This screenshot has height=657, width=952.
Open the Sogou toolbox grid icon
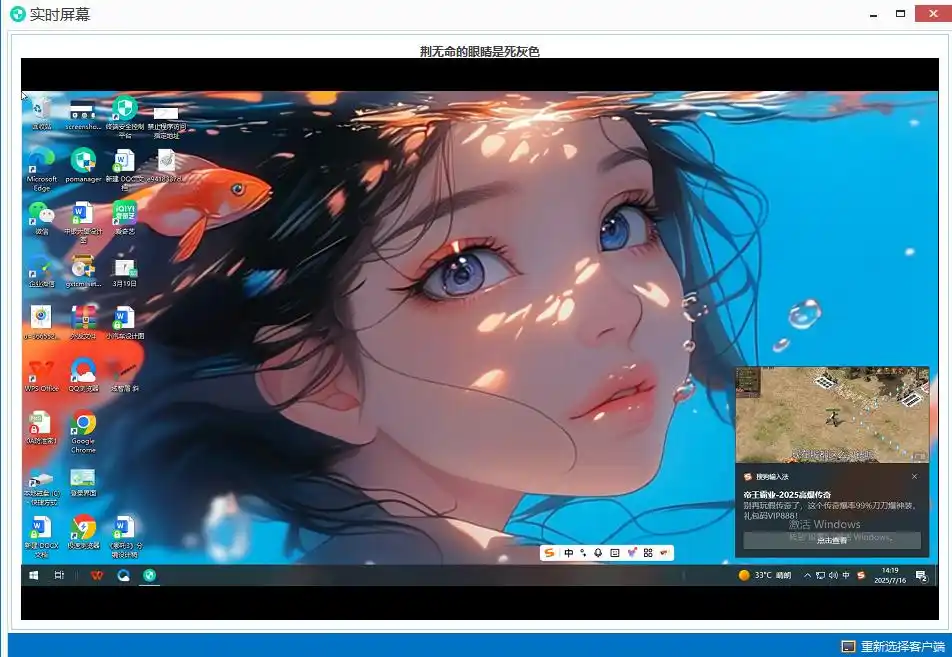(x=648, y=553)
